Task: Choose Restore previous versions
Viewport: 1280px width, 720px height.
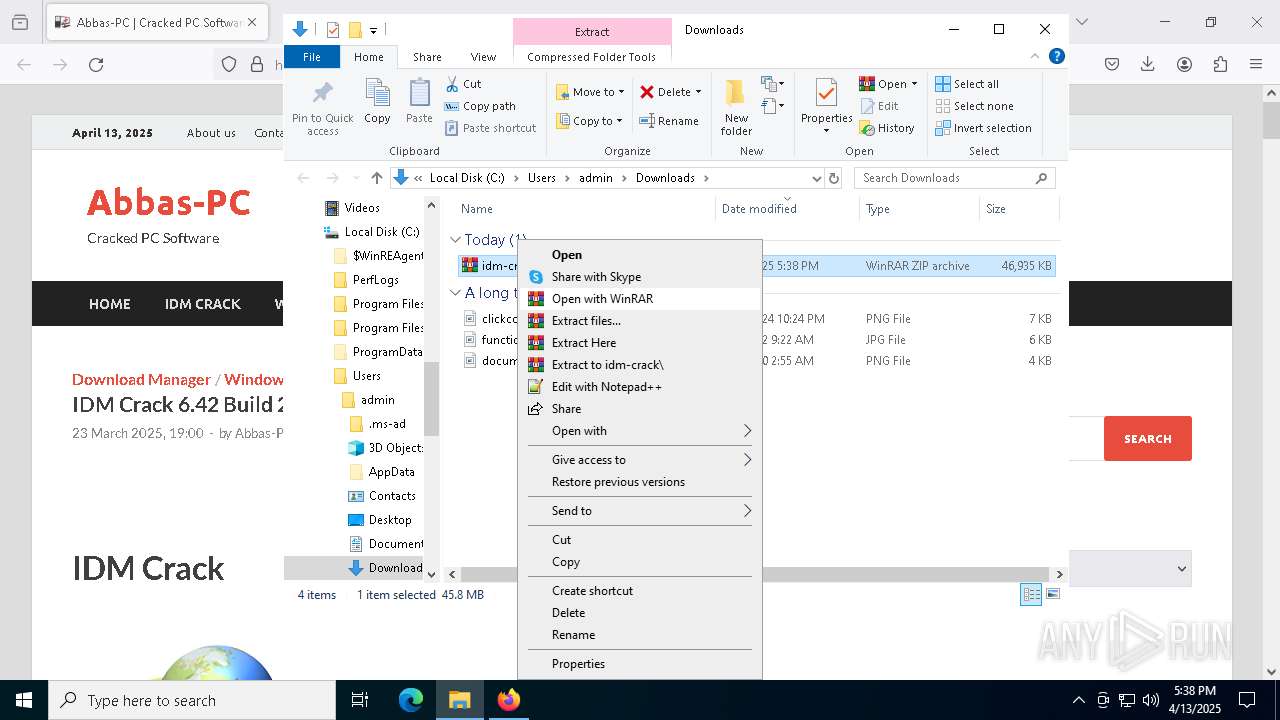Action: 640,482
